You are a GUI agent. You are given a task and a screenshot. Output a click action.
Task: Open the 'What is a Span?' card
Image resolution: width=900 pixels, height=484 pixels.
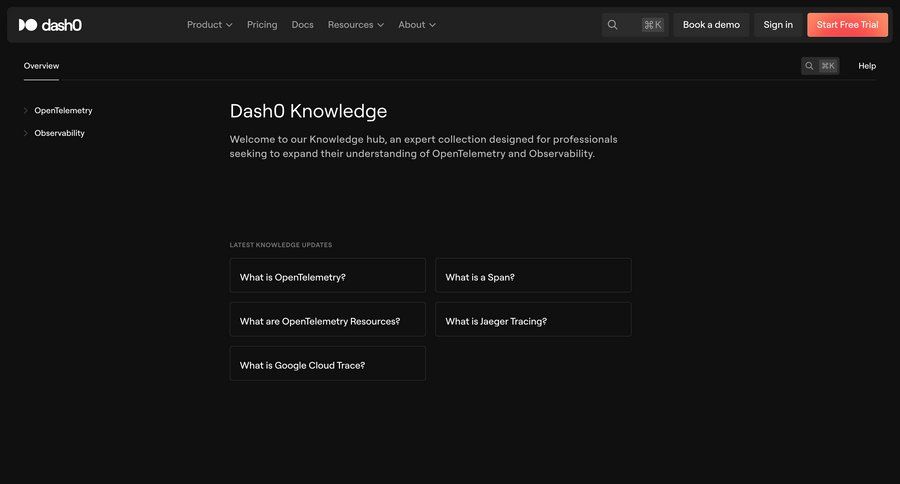pyautogui.click(x=533, y=276)
